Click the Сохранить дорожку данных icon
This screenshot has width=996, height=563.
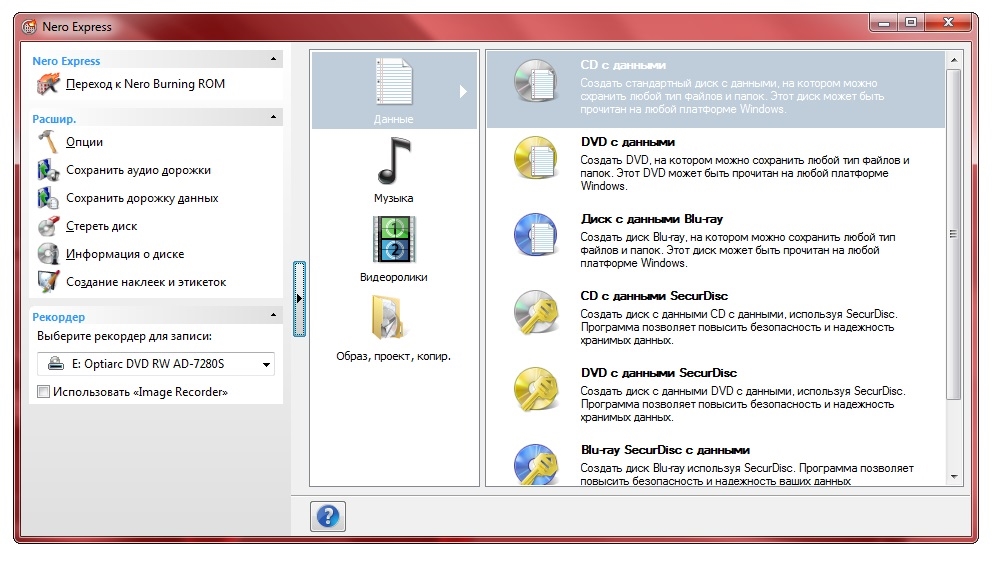(x=48, y=198)
